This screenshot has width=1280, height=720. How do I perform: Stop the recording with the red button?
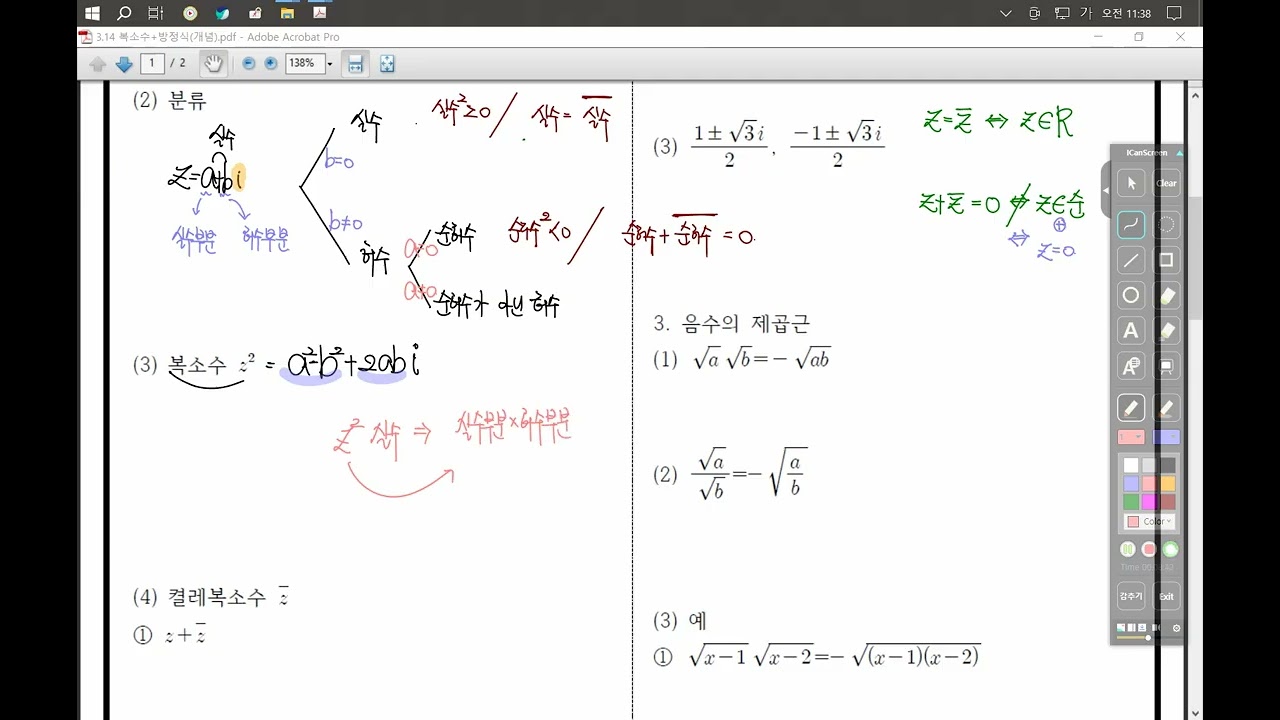click(x=1149, y=549)
